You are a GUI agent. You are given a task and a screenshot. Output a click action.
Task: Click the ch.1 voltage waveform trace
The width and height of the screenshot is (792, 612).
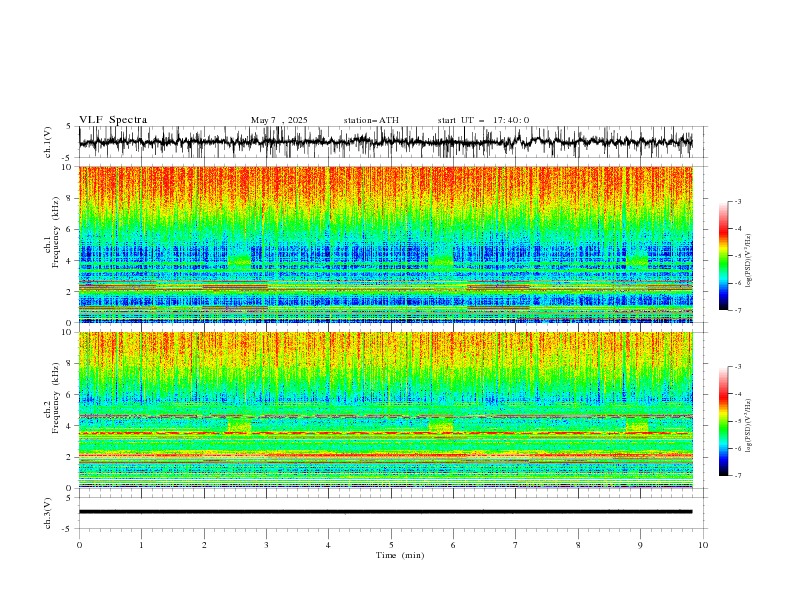[385, 142]
